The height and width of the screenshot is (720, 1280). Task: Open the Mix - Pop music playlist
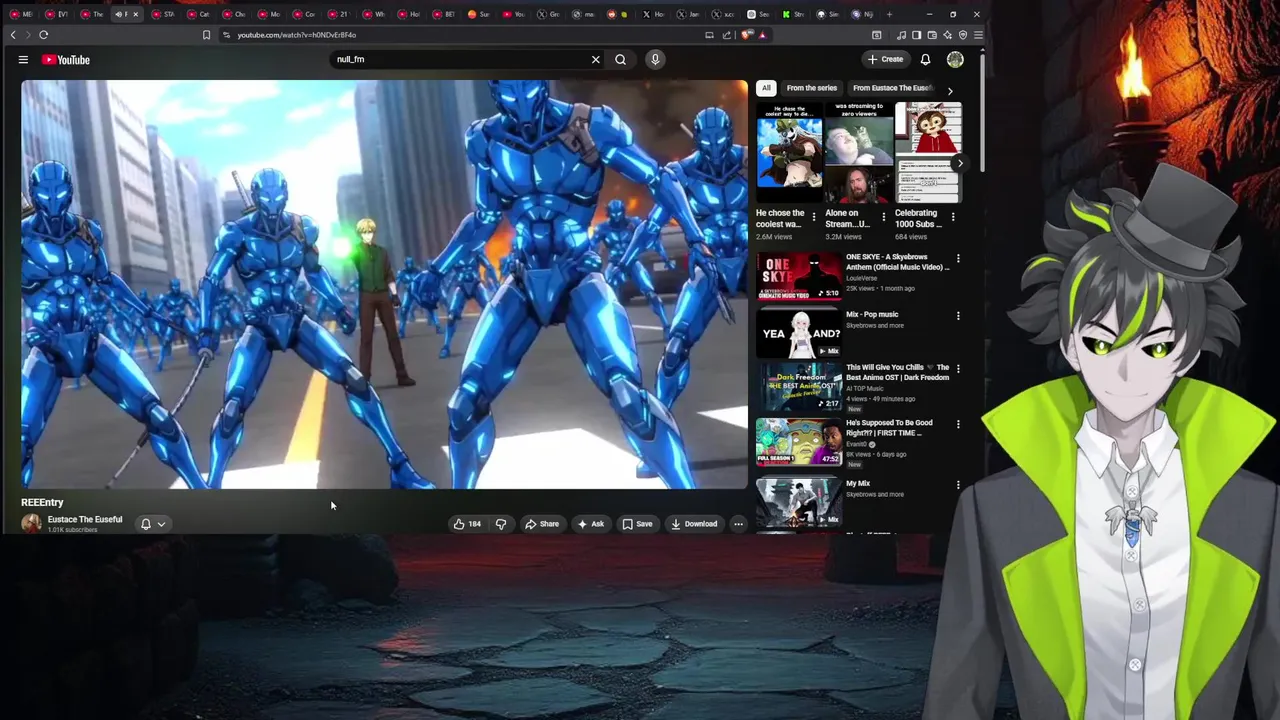coord(872,314)
